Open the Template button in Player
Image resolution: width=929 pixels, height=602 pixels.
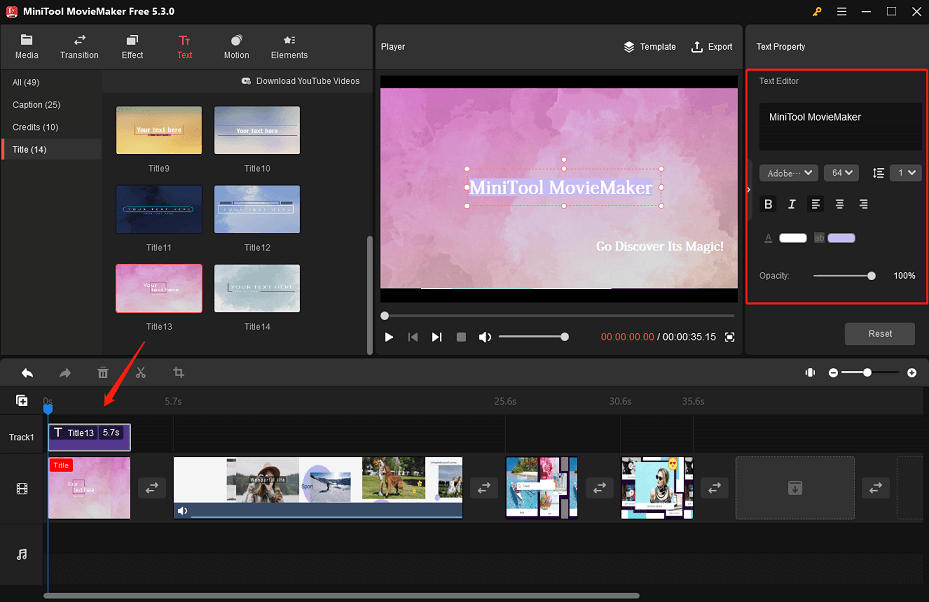[x=649, y=47]
